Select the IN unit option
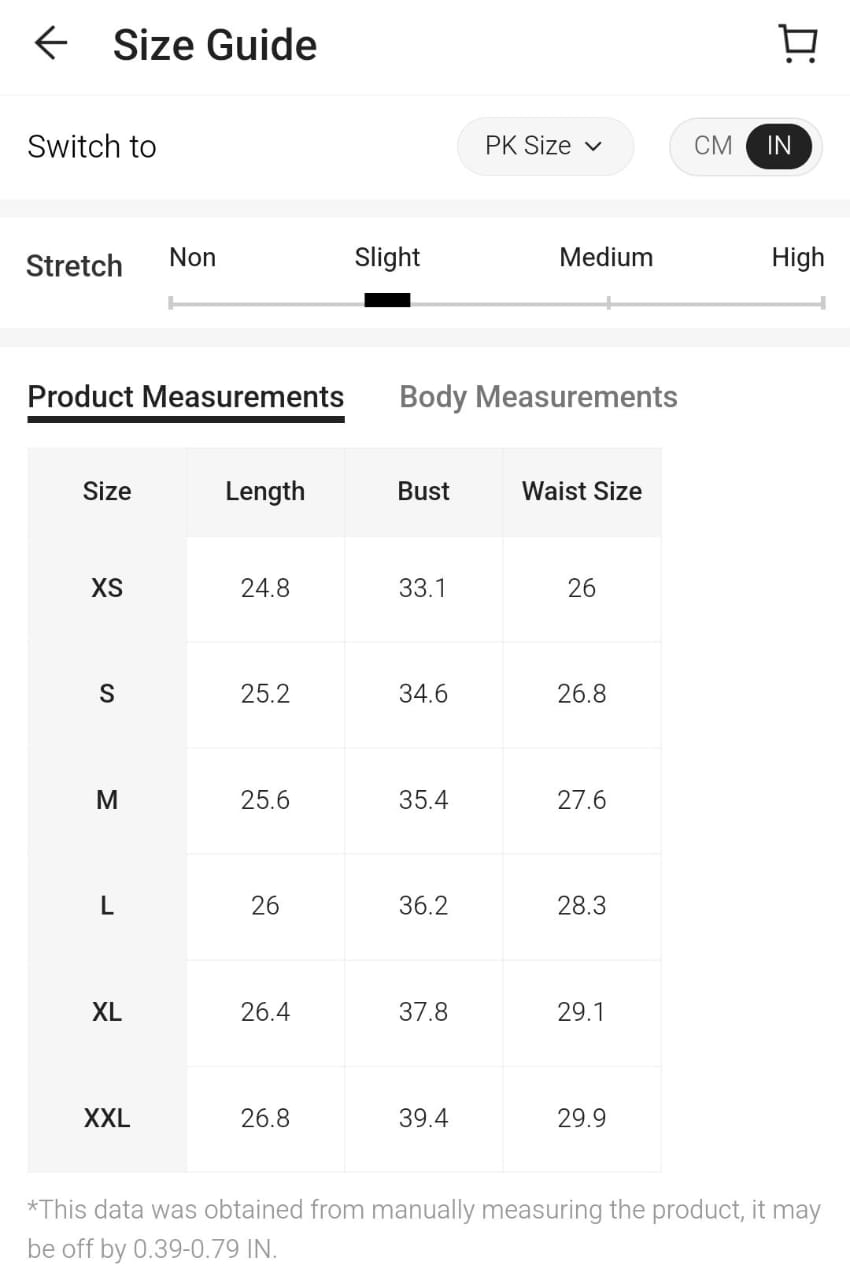 (x=779, y=146)
